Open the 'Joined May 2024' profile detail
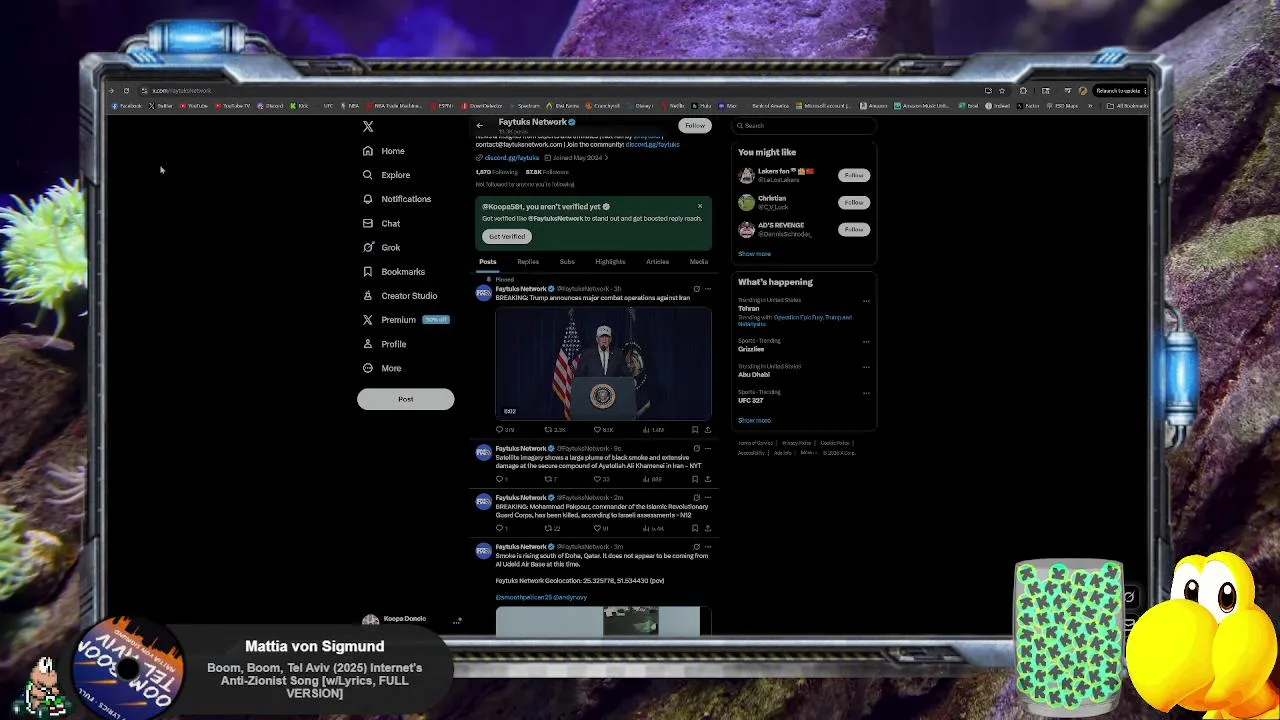Viewport: 1280px width, 720px height. [x=577, y=158]
